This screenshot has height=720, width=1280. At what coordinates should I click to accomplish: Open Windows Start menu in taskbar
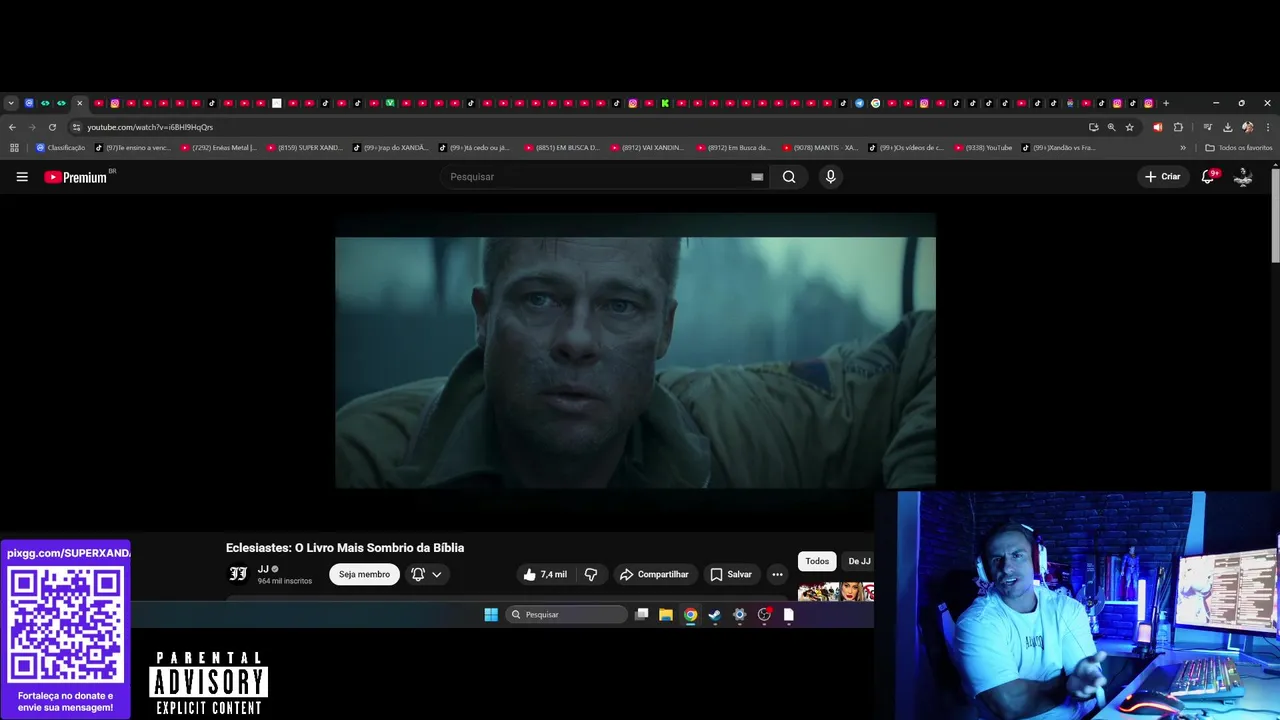pyautogui.click(x=491, y=615)
